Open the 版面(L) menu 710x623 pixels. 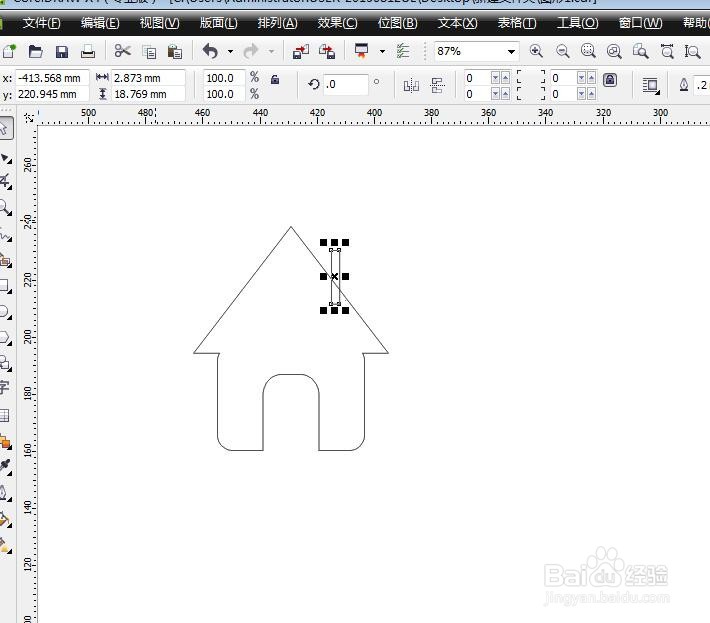[218, 23]
